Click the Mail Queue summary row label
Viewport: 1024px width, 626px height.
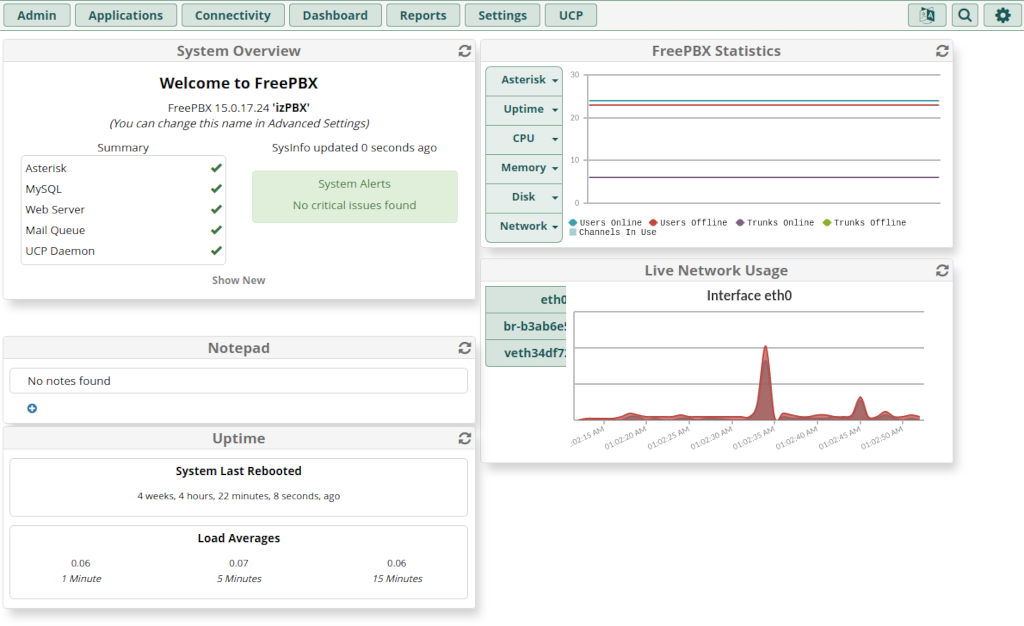pyautogui.click(x=55, y=230)
